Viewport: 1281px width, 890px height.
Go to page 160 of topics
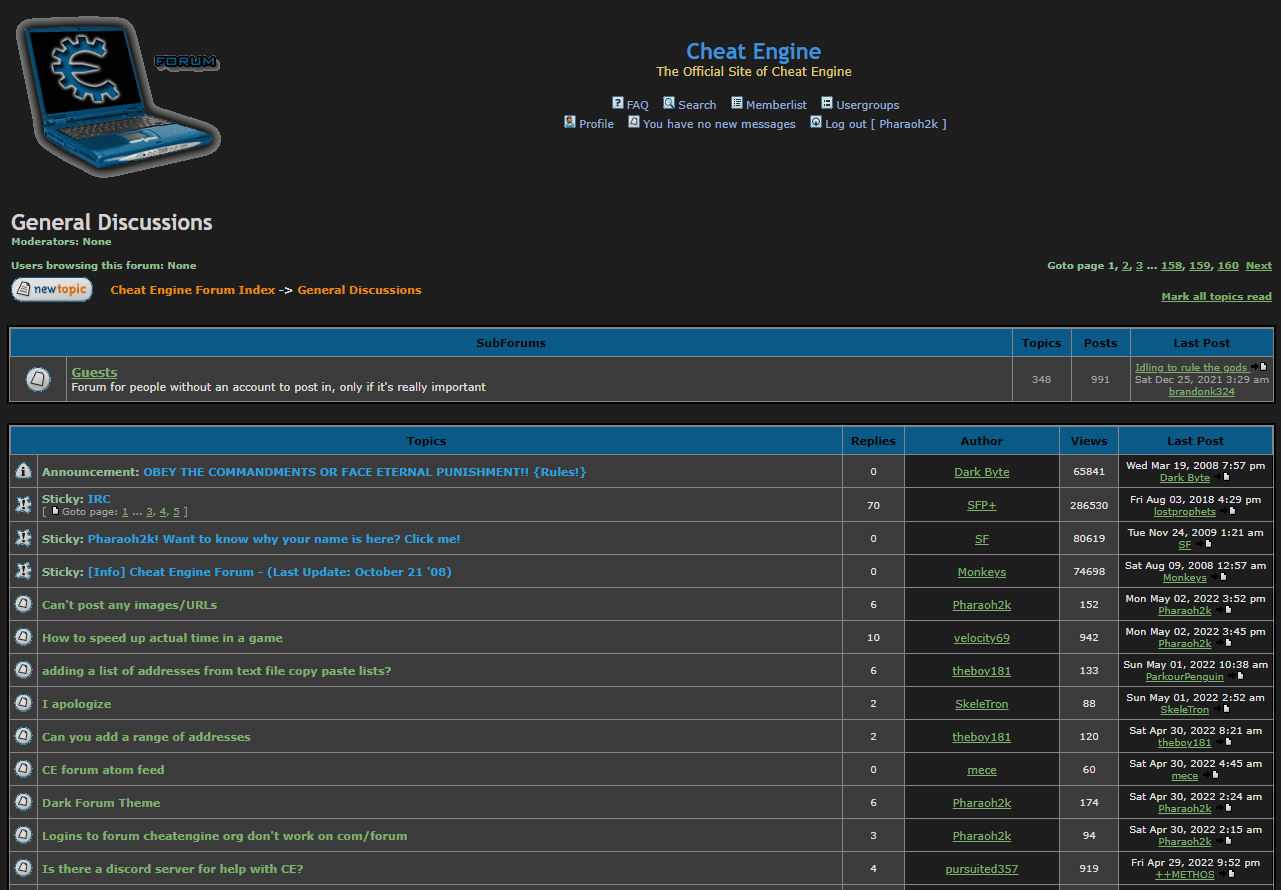point(1228,266)
